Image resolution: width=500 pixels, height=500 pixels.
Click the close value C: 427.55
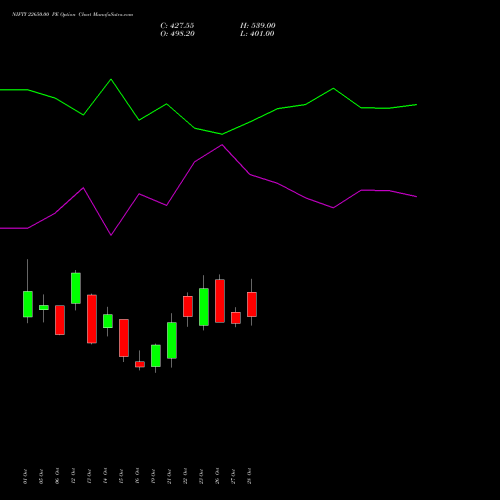(177, 26)
